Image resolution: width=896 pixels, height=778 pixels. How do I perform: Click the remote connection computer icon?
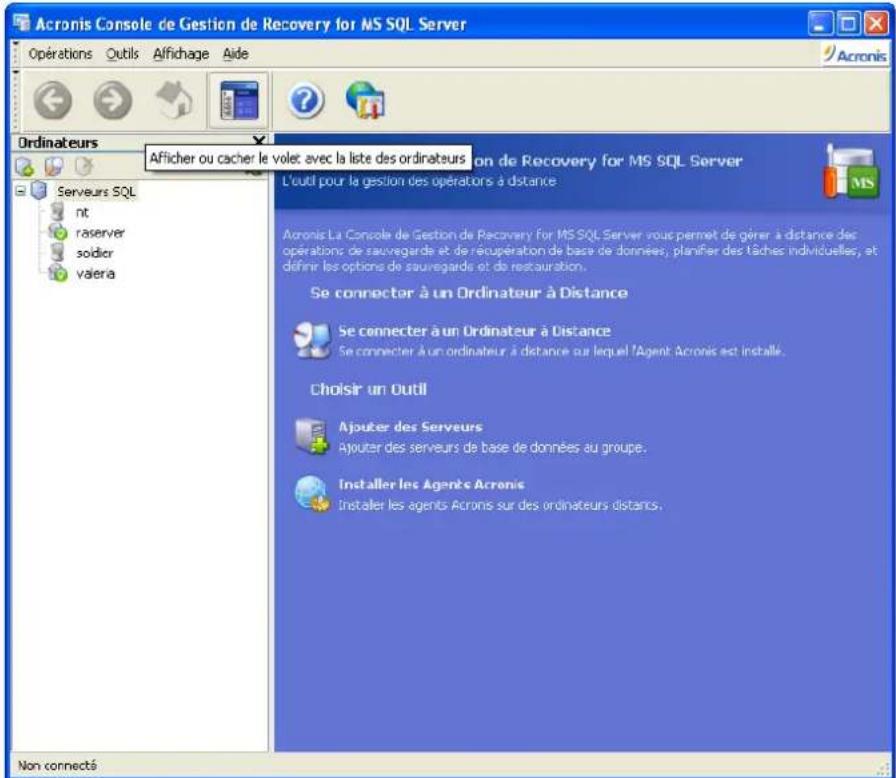(x=312, y=340)
